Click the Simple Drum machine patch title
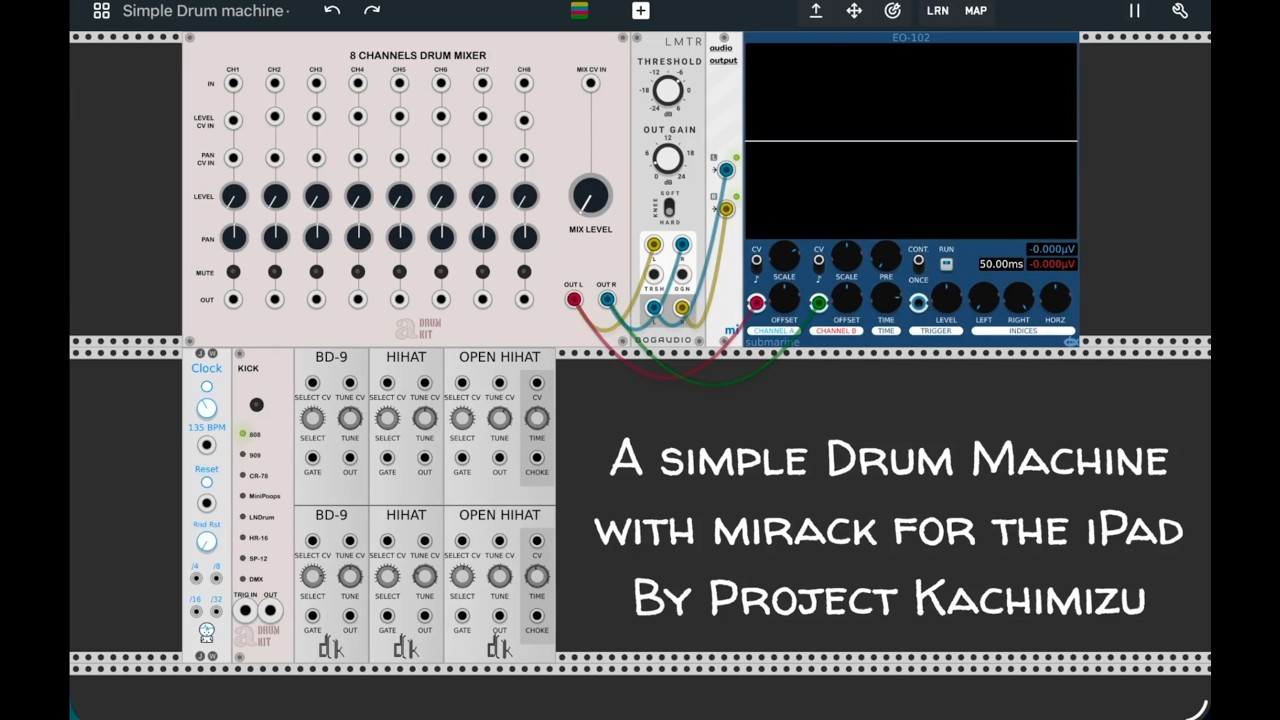1280x720 pixels. tap(204, 11)
